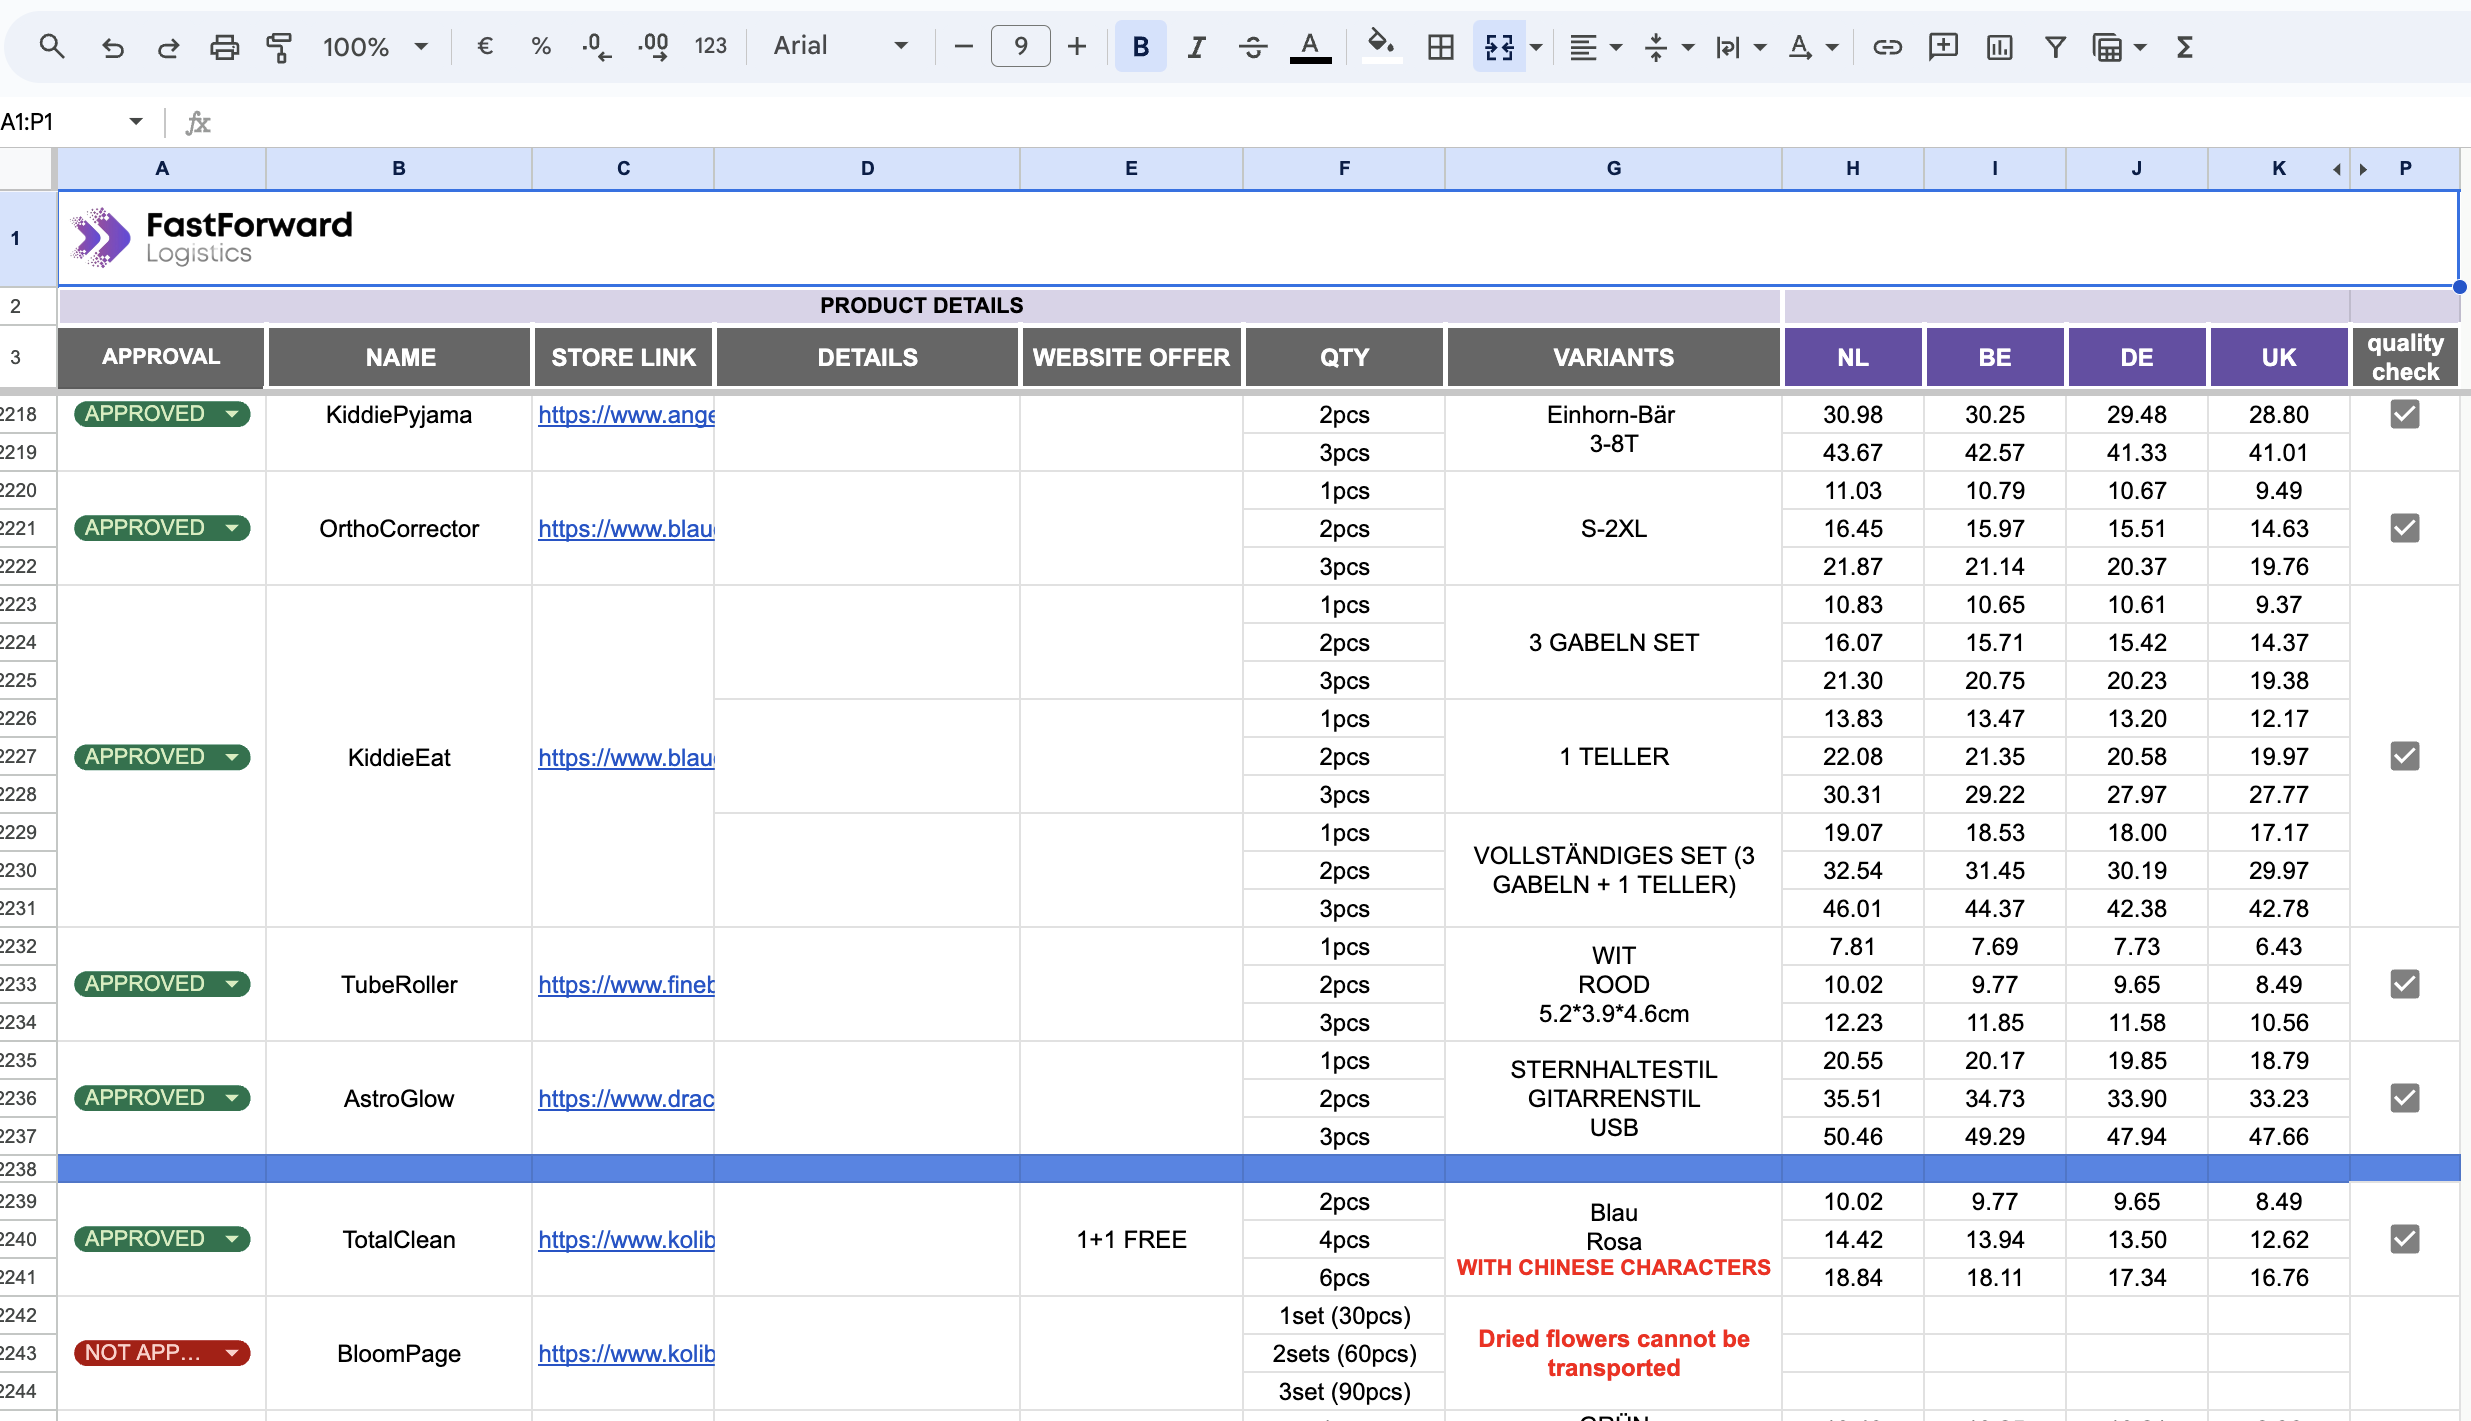Click the font size field

coord(1020,46)
